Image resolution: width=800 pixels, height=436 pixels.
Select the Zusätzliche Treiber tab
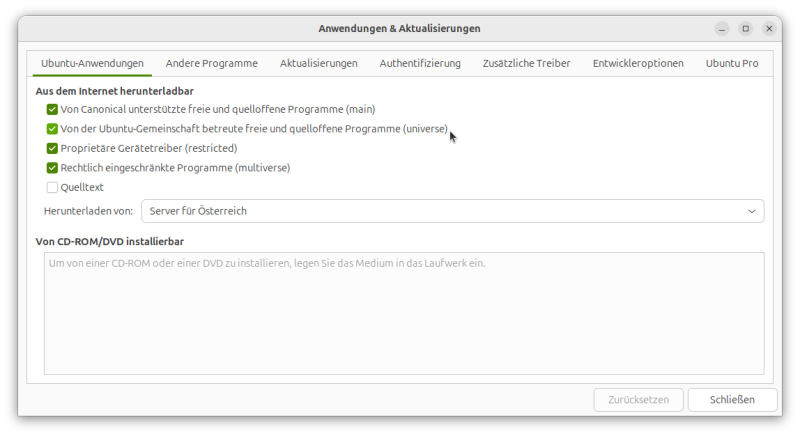(x=526, y=63)
